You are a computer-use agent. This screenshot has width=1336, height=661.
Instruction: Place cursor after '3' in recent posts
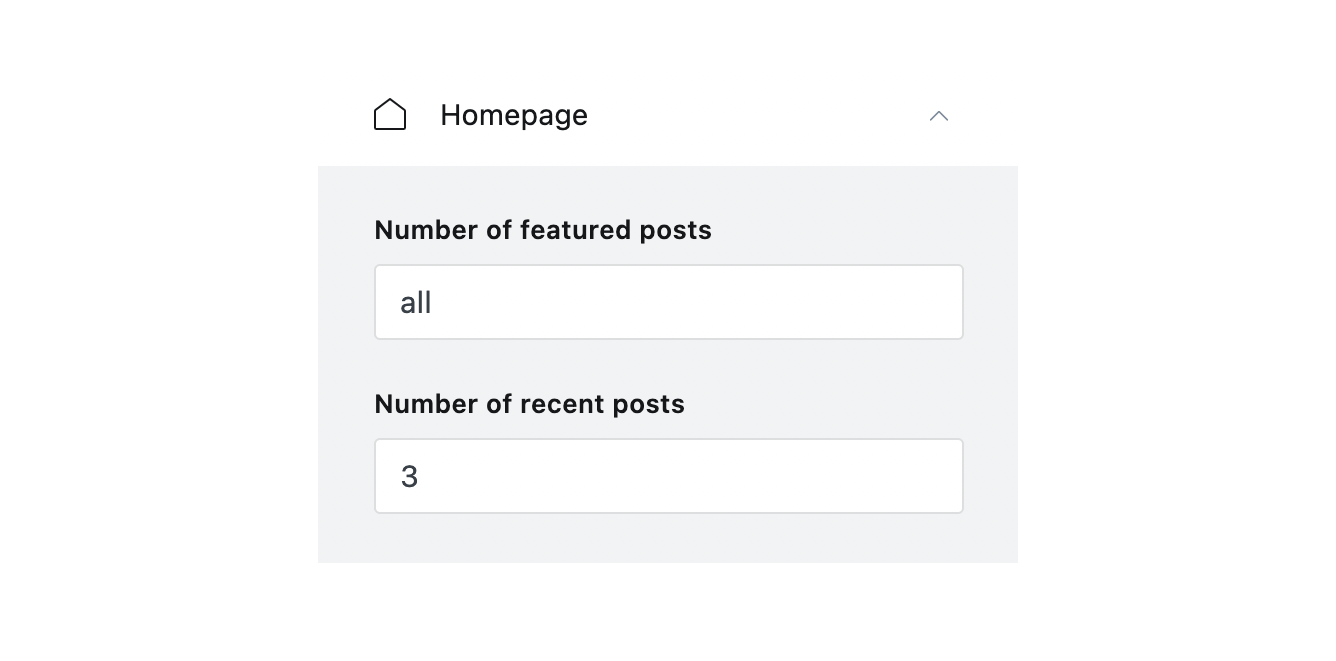coord(420,477)
